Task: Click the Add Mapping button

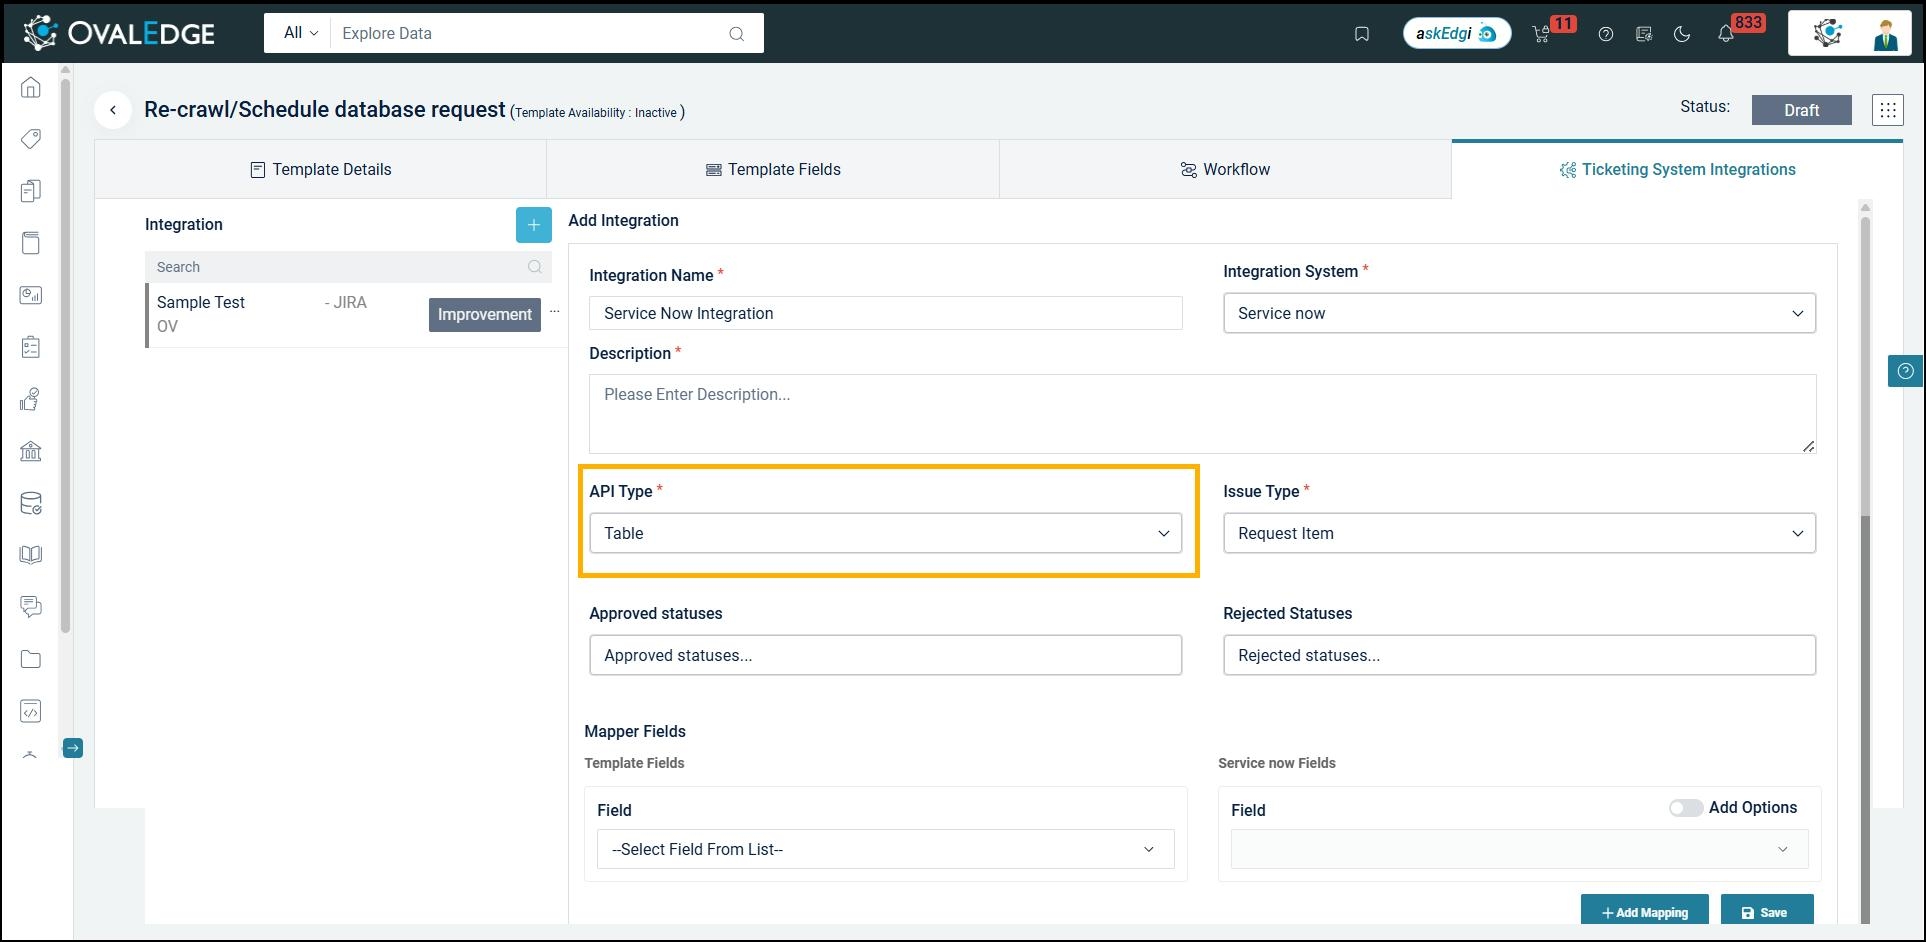Action: pyautogui.click(x=1644, y=912)
